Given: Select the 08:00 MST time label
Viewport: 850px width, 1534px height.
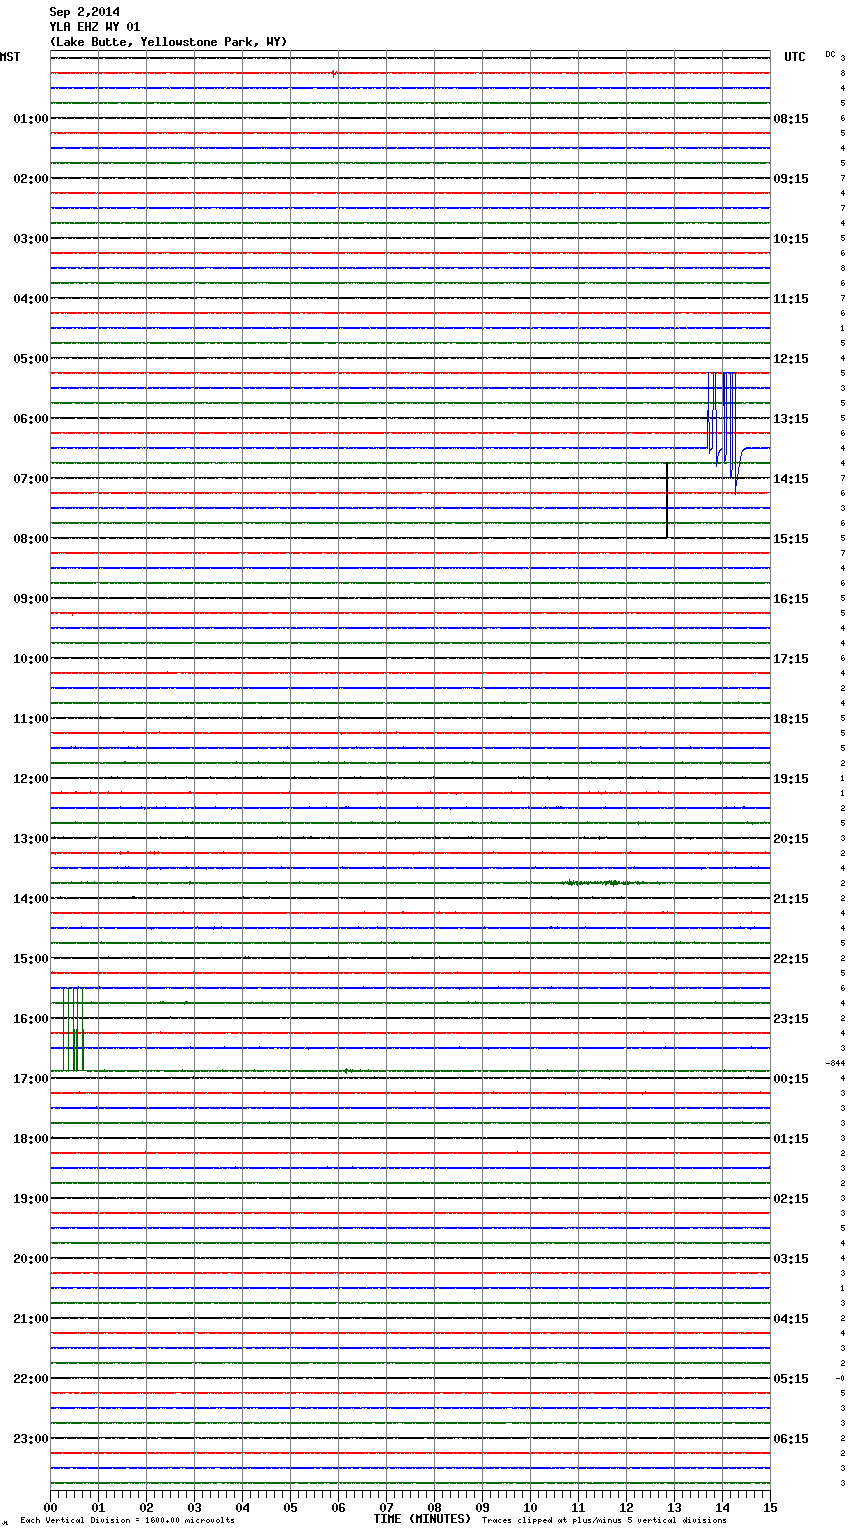Looking at the screenshot, I should coord(31,539).
